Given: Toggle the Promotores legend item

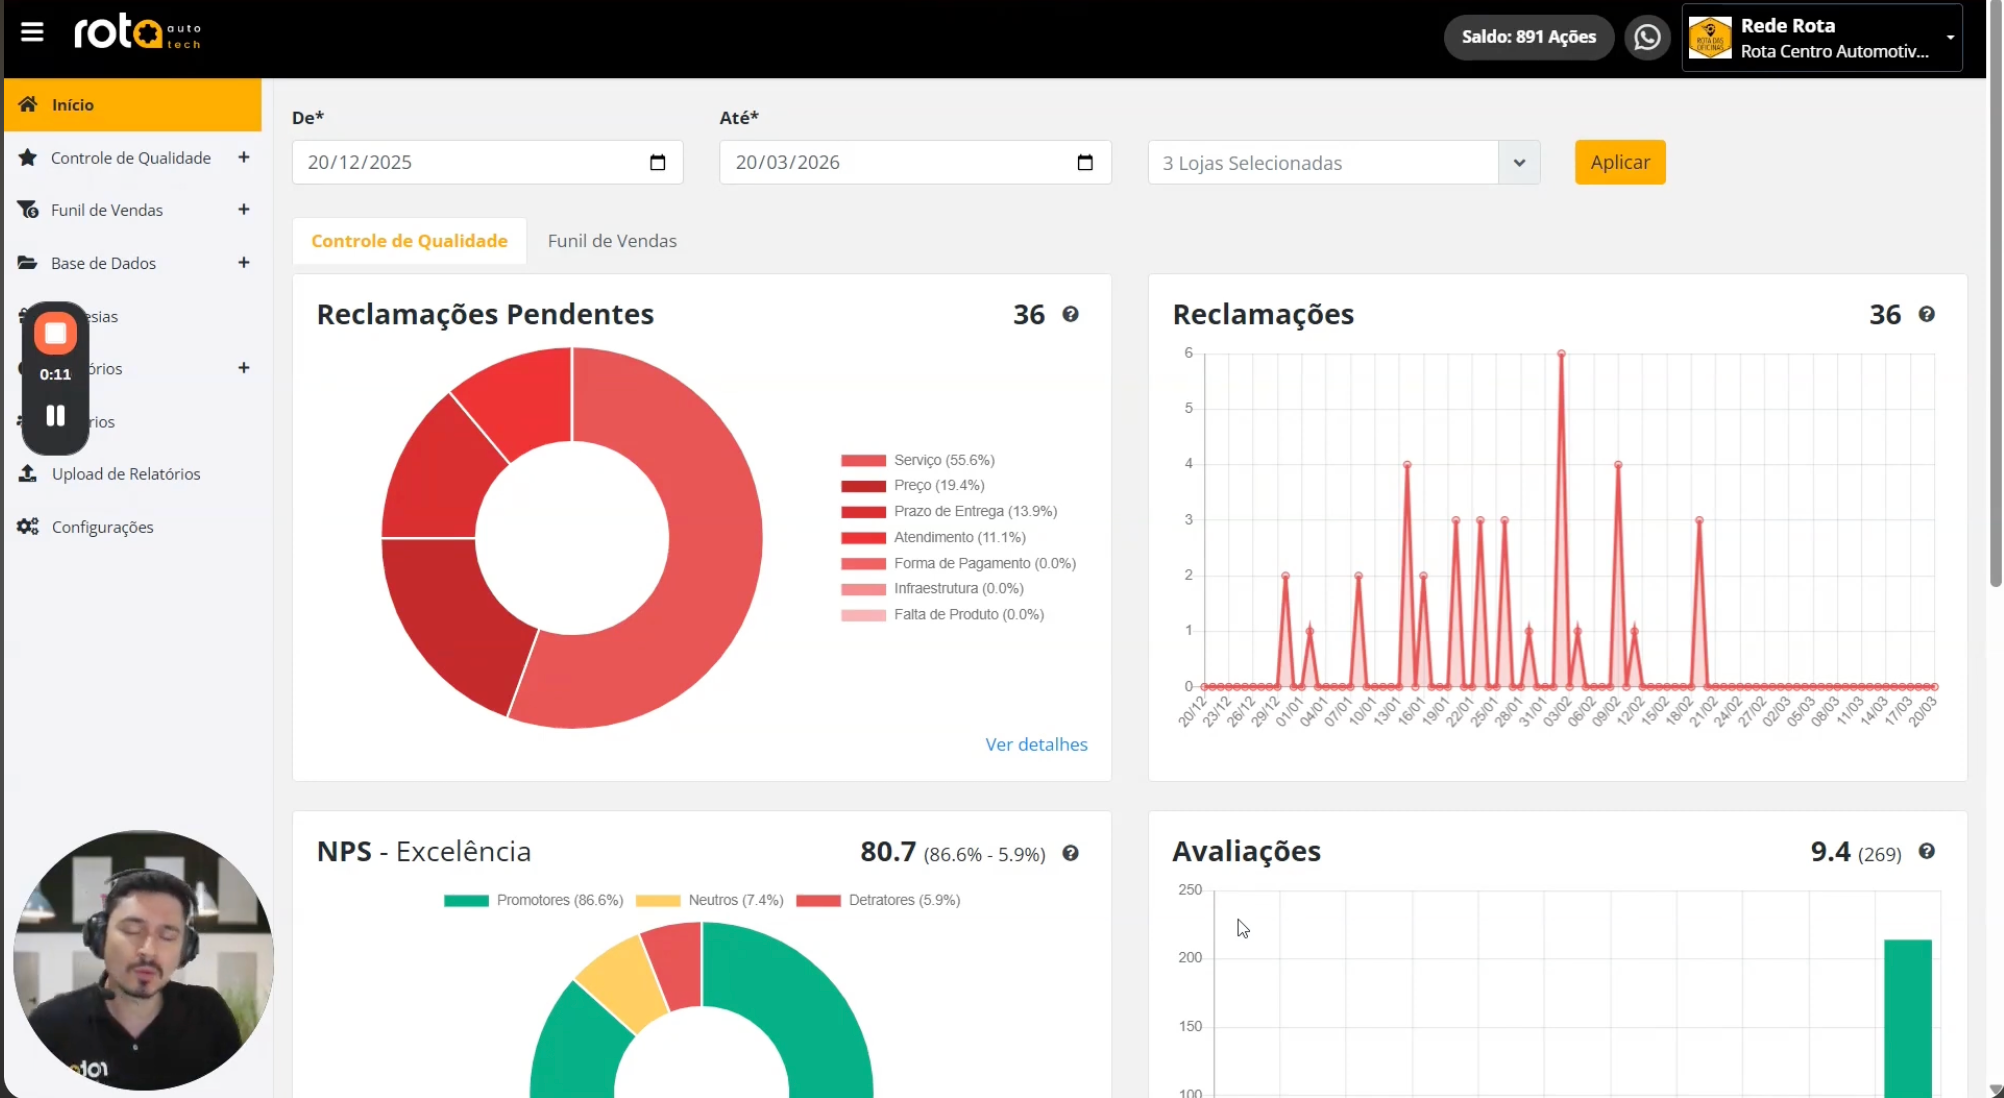Looking at the screenshot, I should (534, 900).
